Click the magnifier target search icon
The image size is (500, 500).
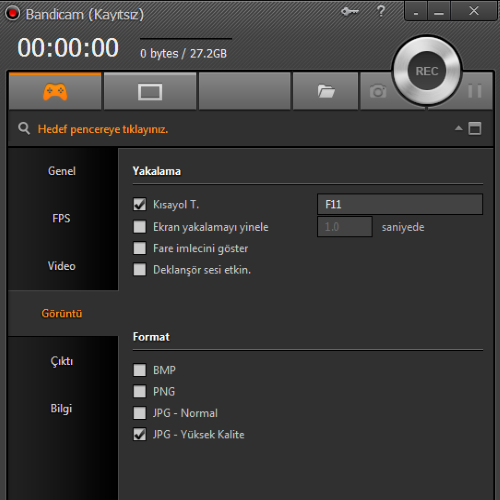point(24,128)
